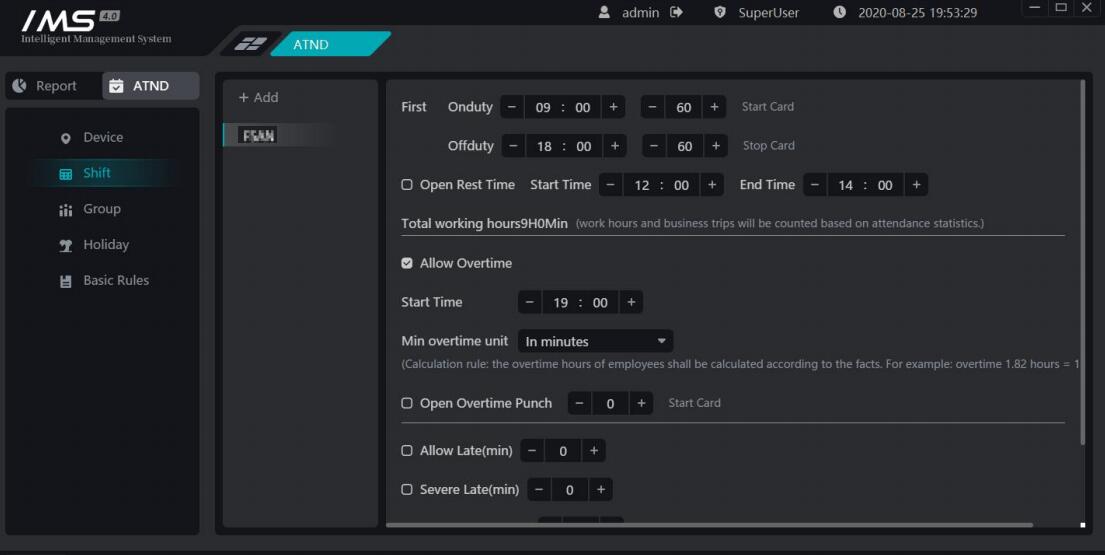The image size is (1105, 555).
Task: Decrease Onduty Start Card minutes
Action: tap(653, 107)
